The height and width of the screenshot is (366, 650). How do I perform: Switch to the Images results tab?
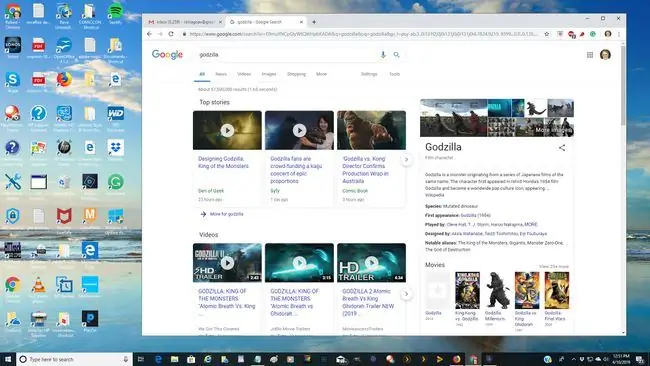point(269,74)
